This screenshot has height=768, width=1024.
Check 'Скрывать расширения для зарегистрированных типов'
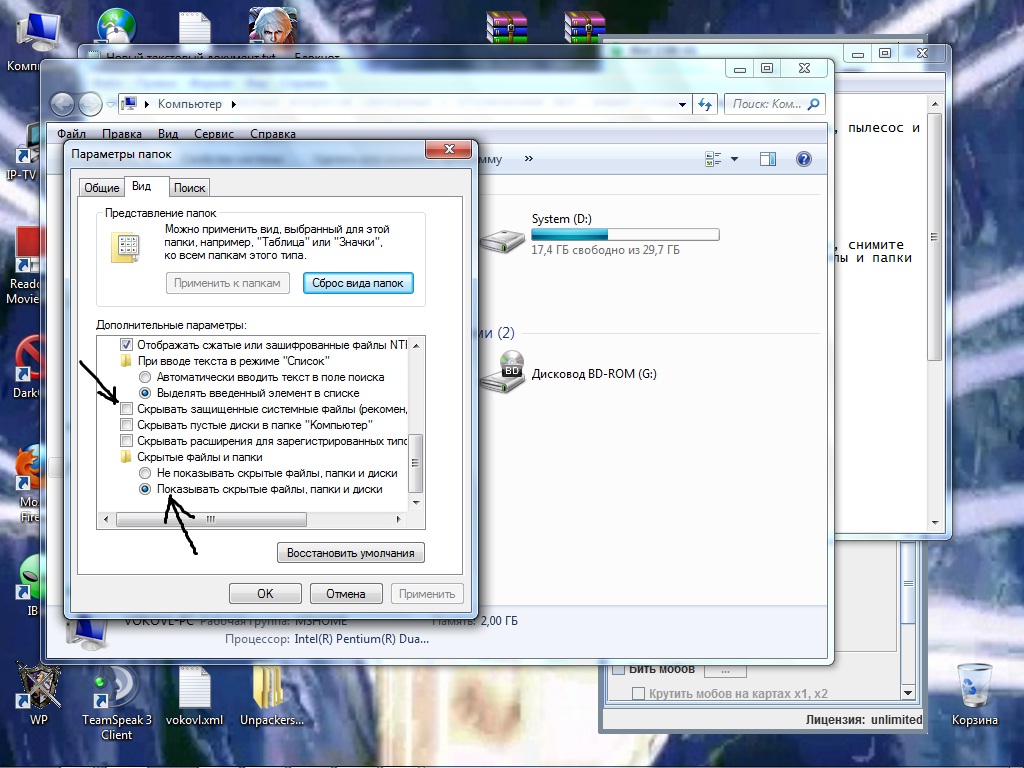pyautogui.click(x=127, y=441)
